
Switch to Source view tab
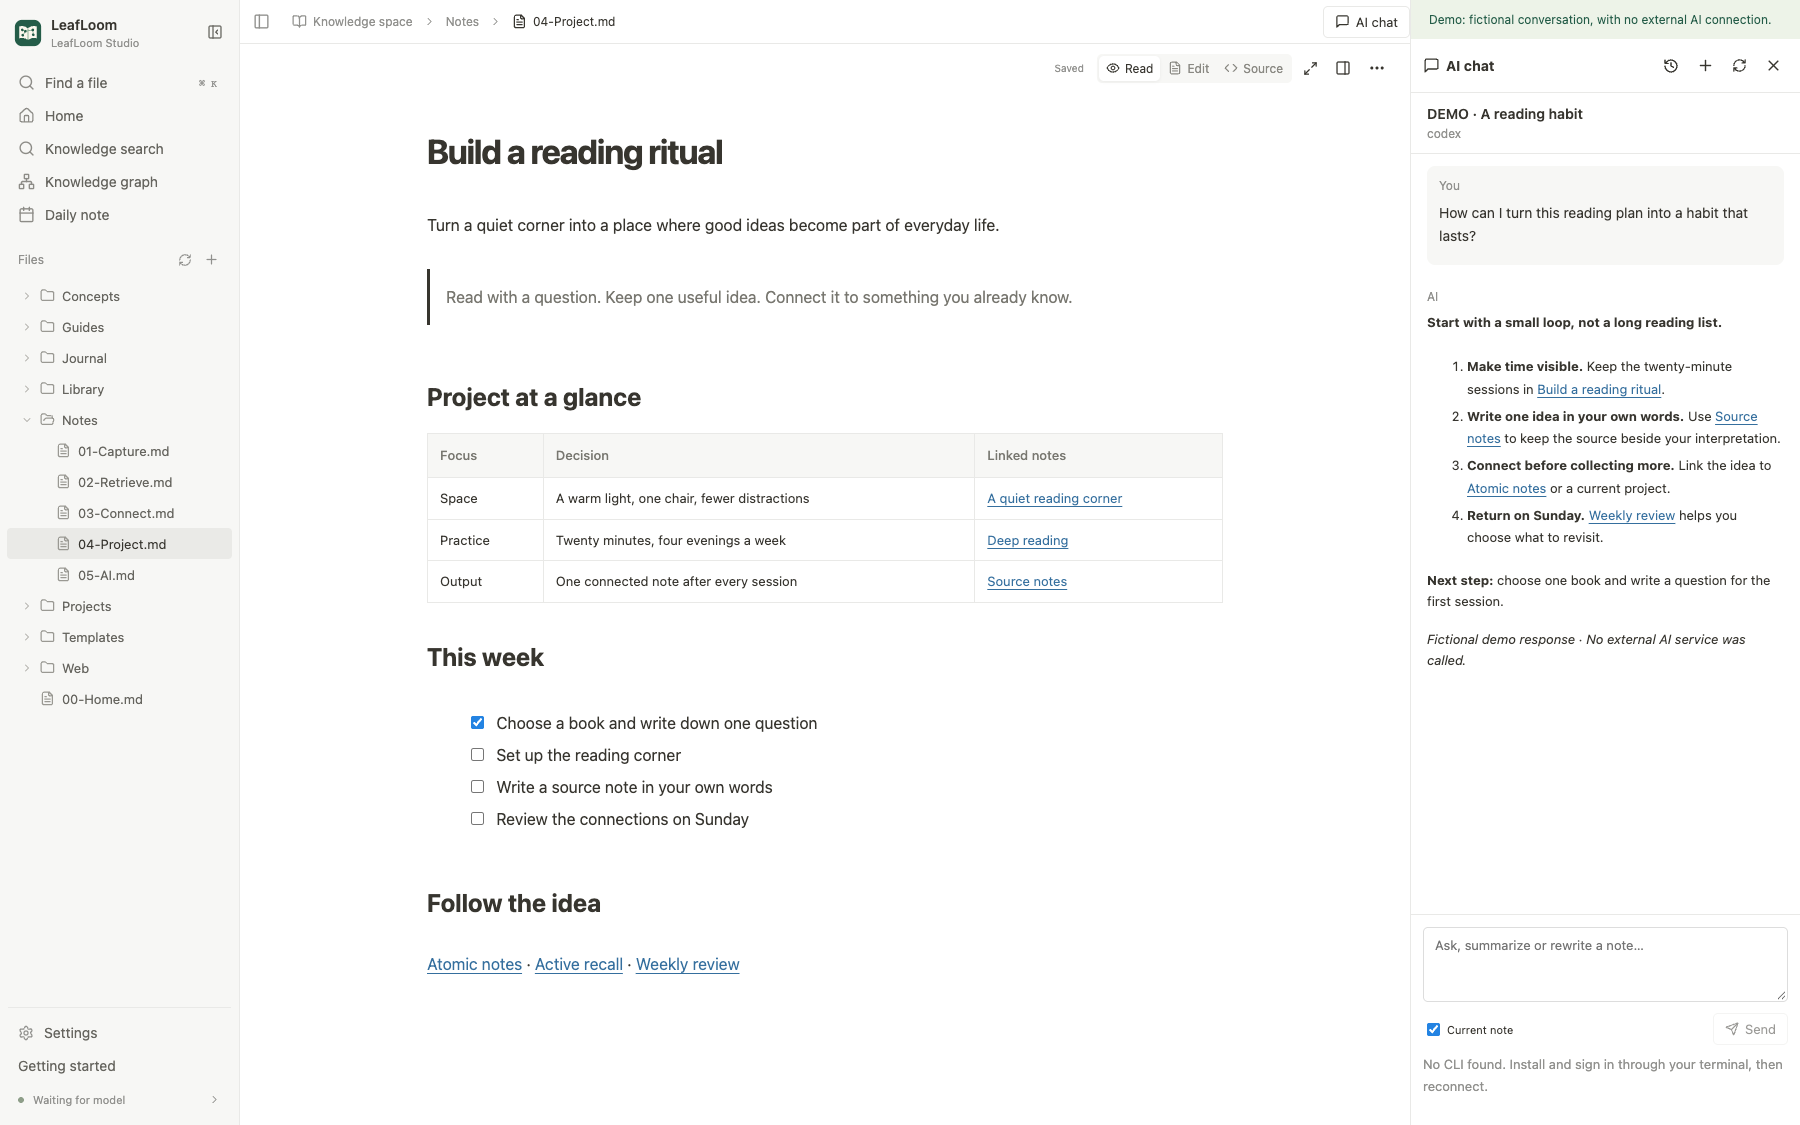(1254, 68)
